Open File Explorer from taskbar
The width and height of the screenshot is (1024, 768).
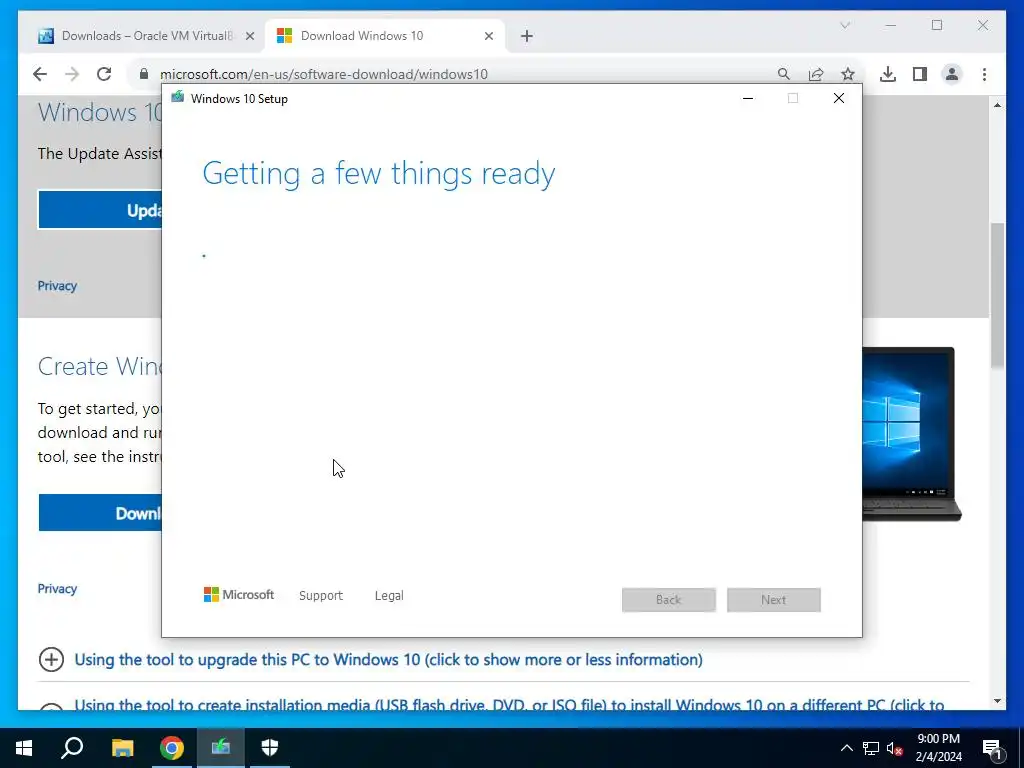[x=122, y=748]
